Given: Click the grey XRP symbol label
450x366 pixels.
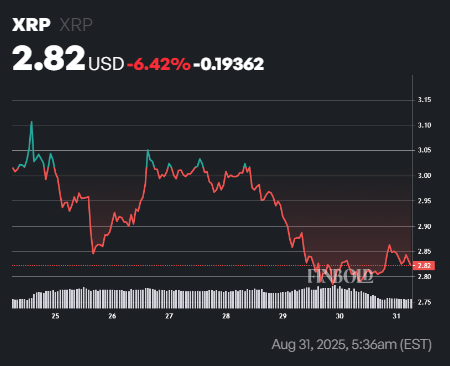Looking at the screenshot, I should (x=76, y=25).
